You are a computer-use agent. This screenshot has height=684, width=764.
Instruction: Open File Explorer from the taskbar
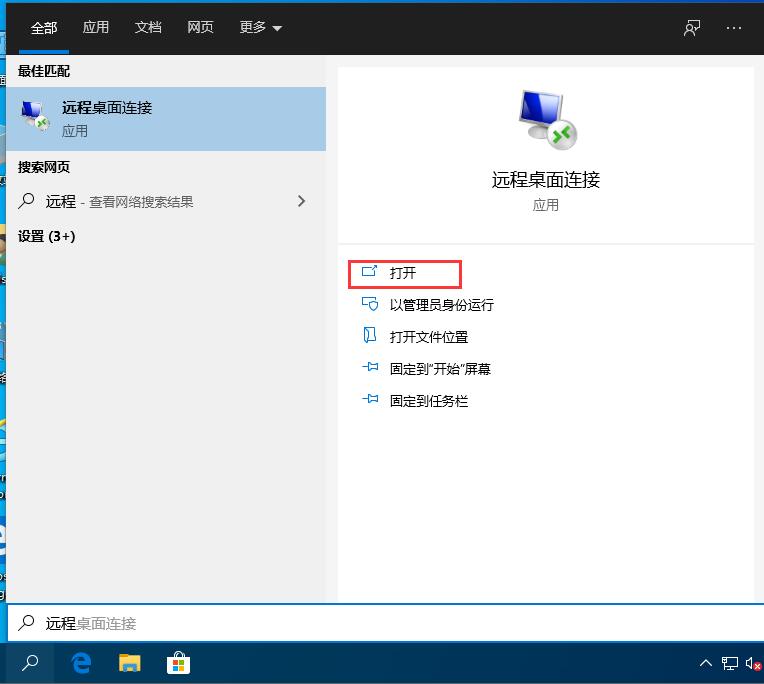click(x=130, y=663)
